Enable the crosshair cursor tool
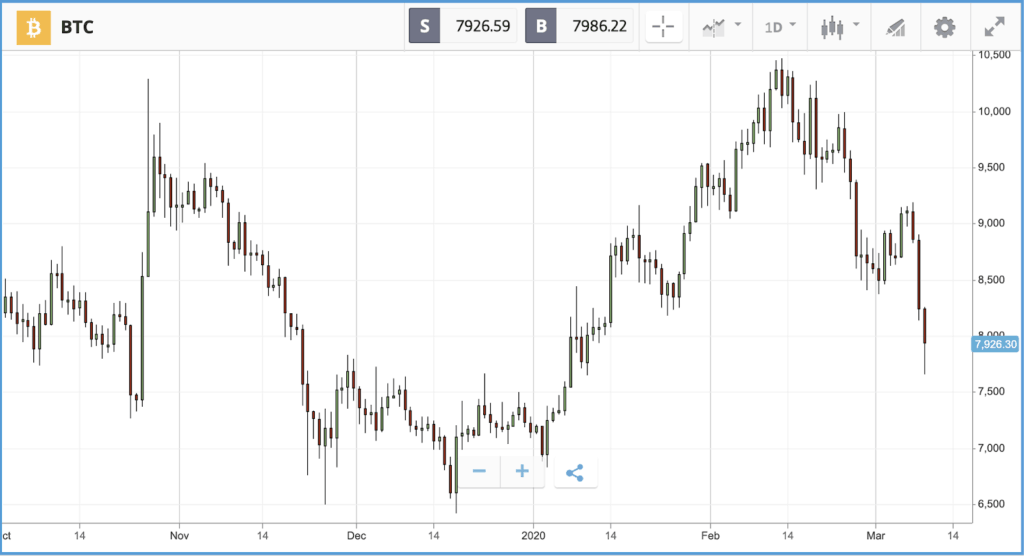The height and width of the screenshot is (556, 1024). pos(664,27)
